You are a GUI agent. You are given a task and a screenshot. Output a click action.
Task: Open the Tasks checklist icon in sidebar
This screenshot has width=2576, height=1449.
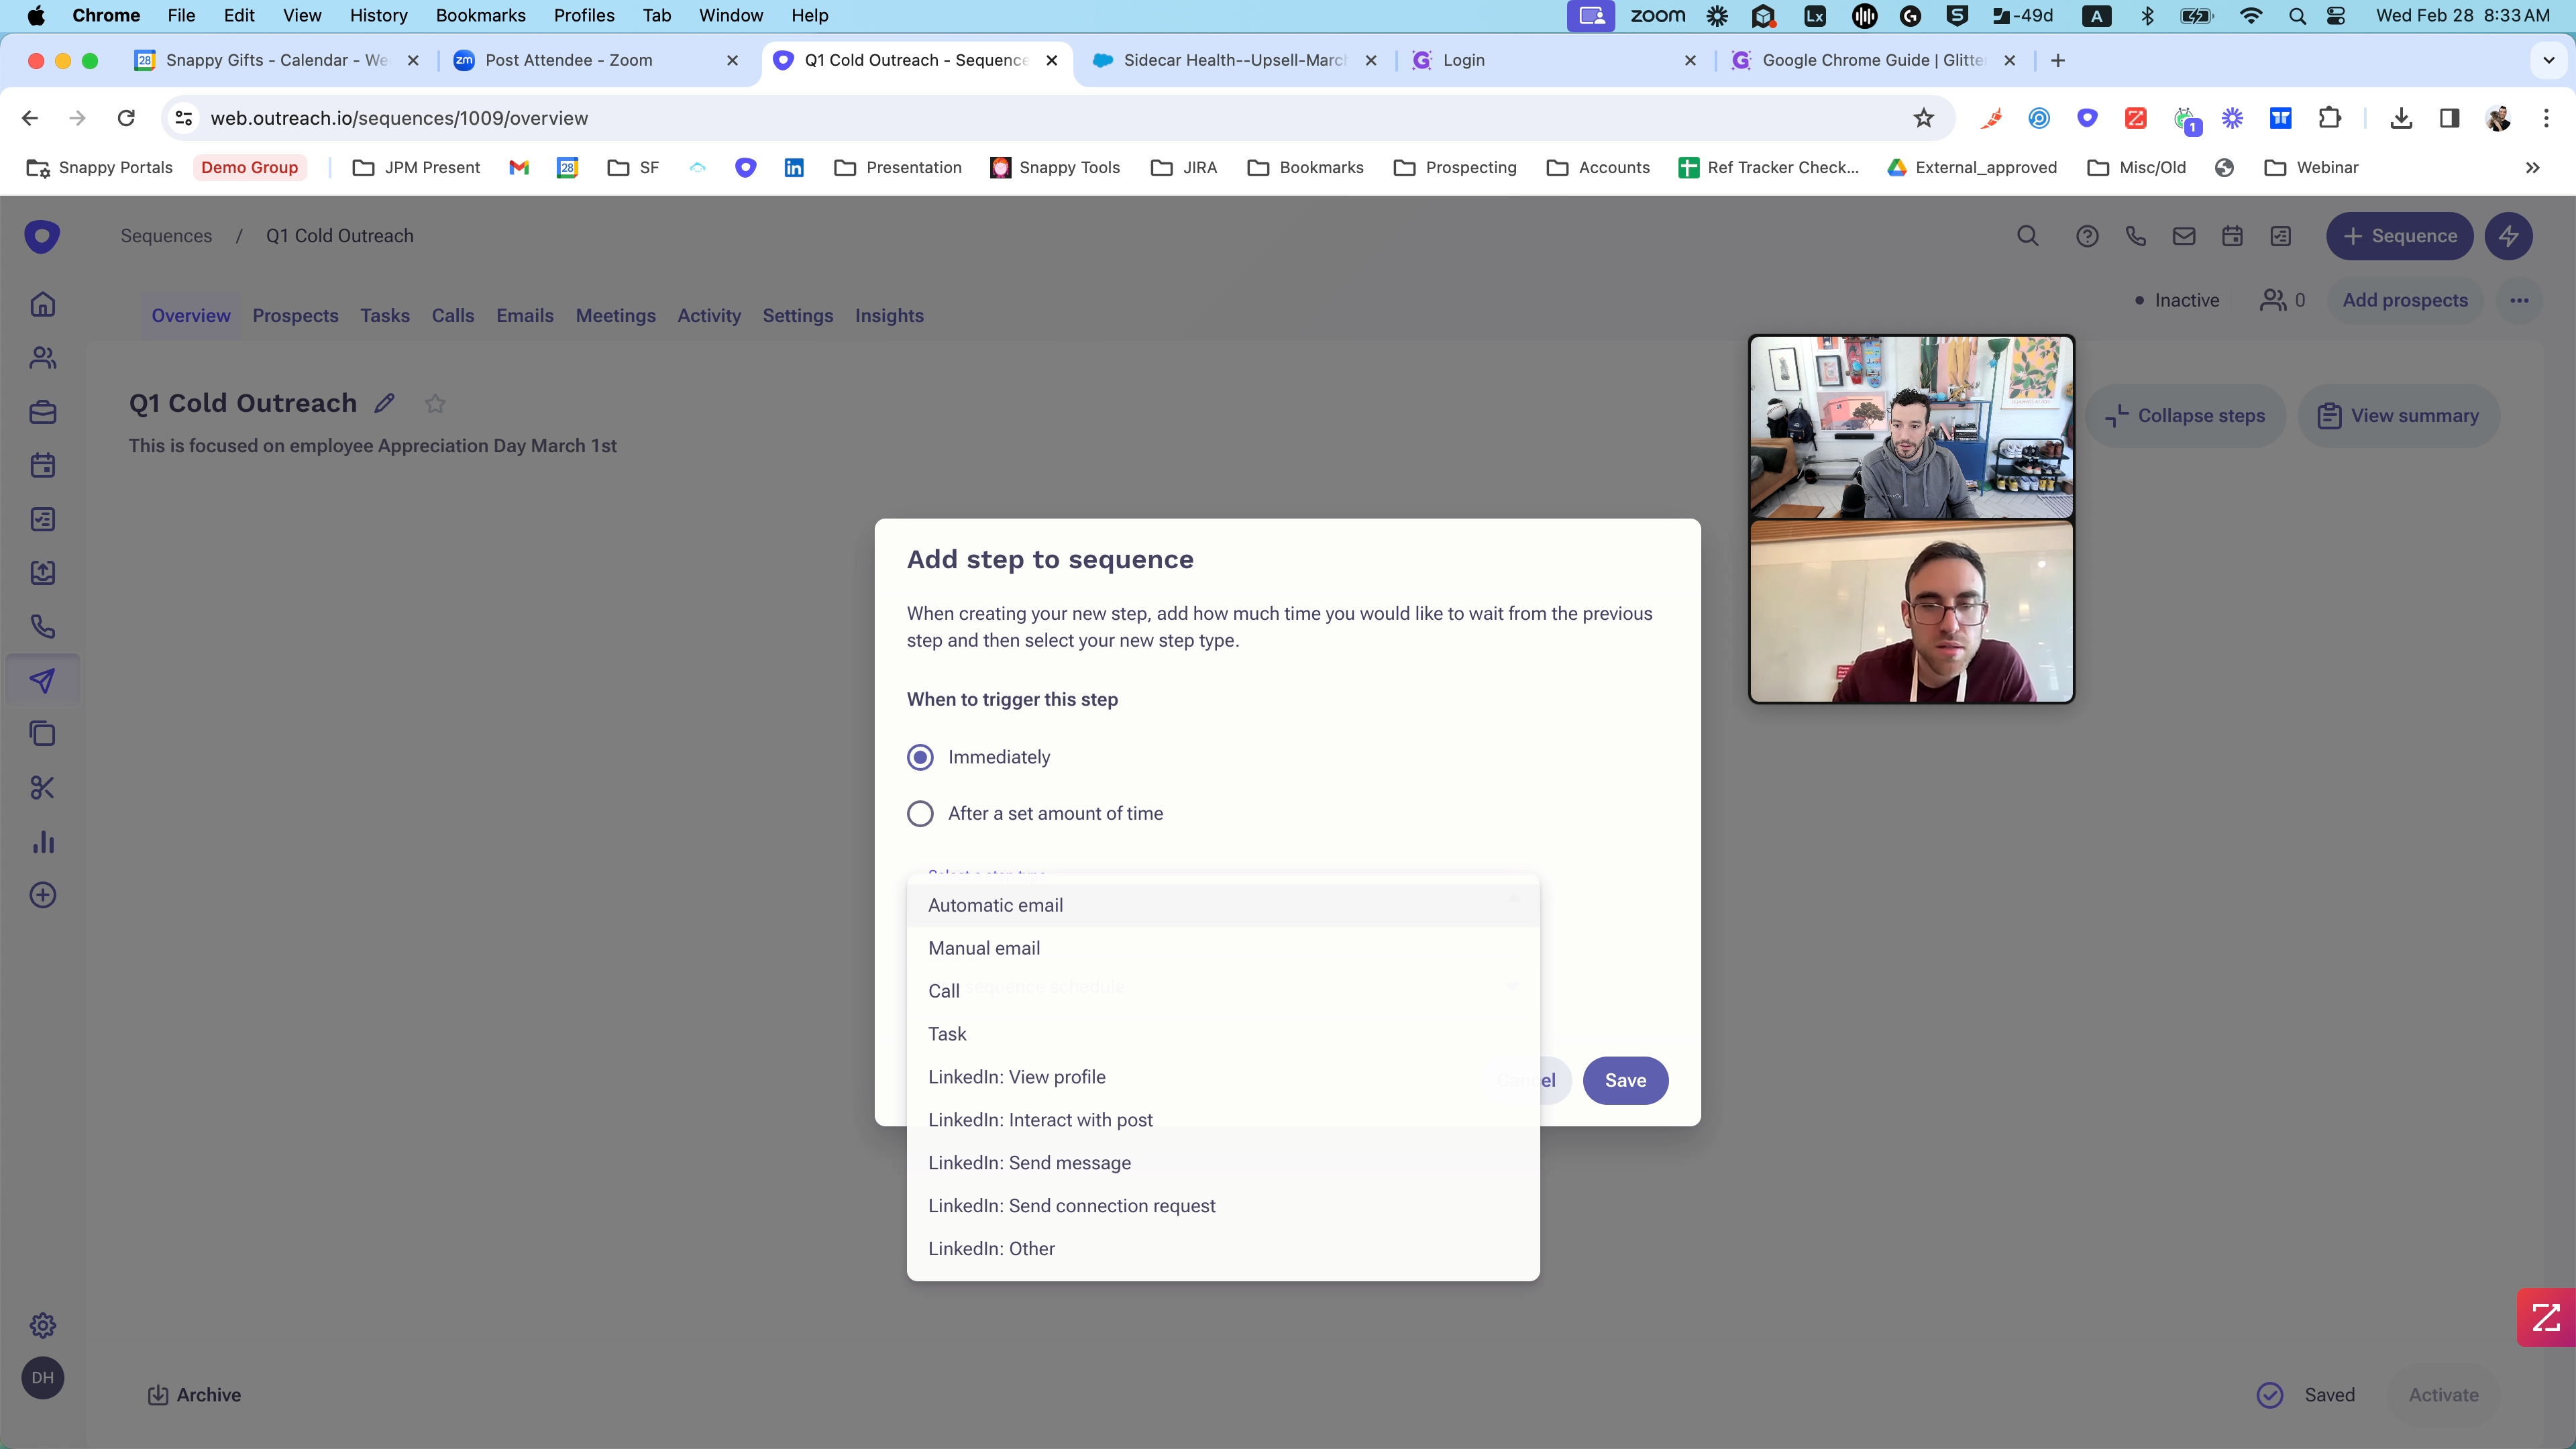(42, 519)
